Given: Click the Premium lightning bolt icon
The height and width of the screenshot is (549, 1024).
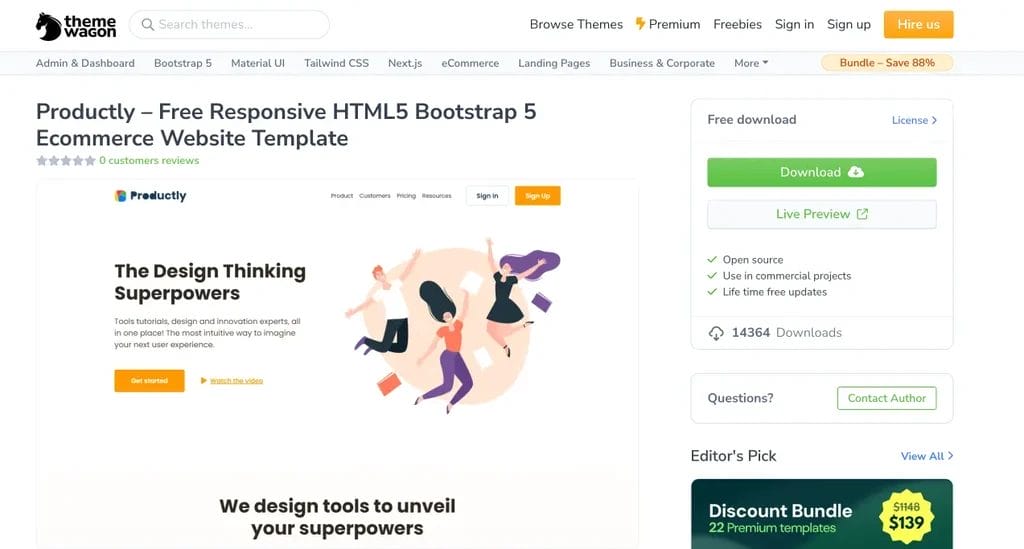Looking at the screenshot, I should (640, 24).
